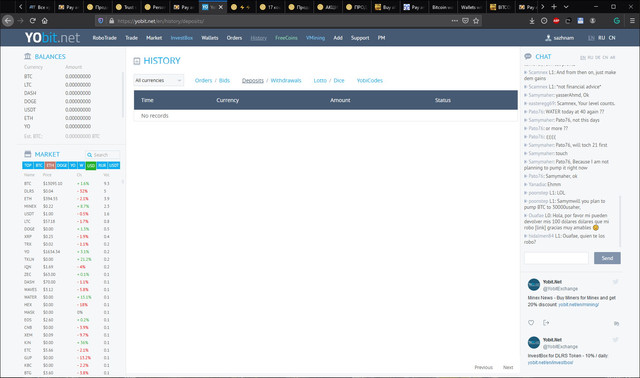Switch chat language to RU

tap(590, 58)
